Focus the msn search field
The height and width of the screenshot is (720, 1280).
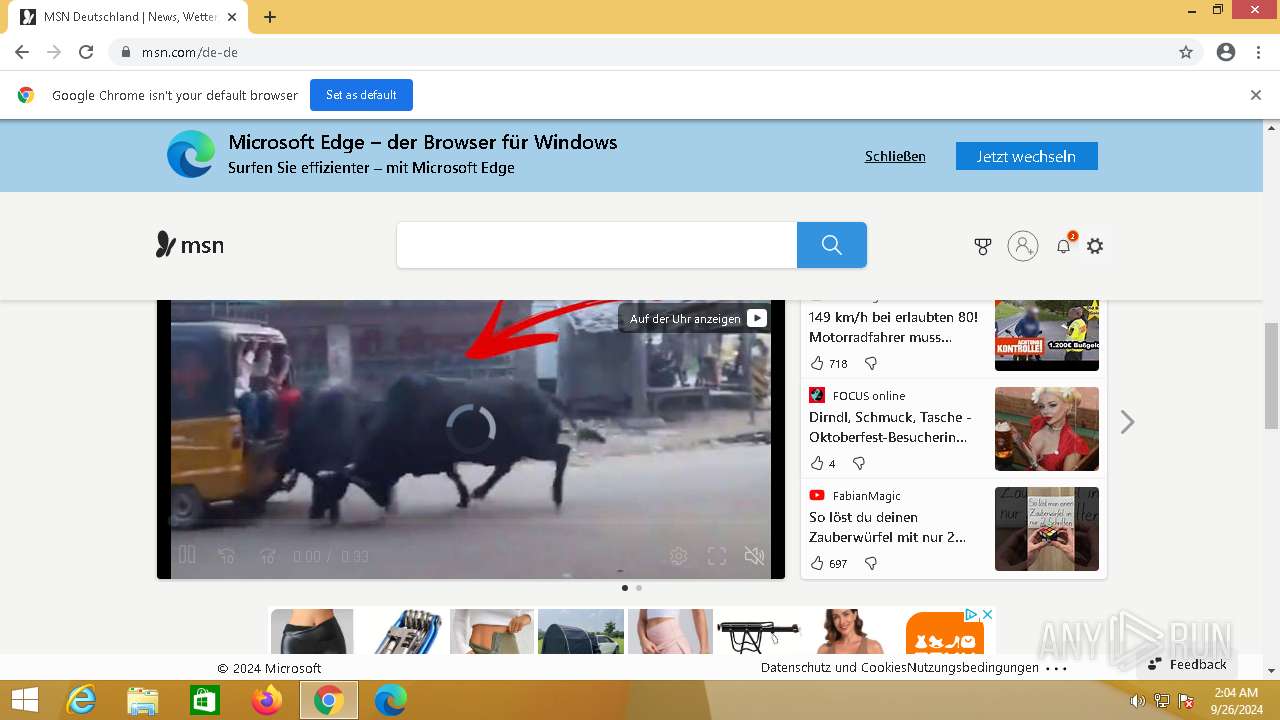coord(597,245)
